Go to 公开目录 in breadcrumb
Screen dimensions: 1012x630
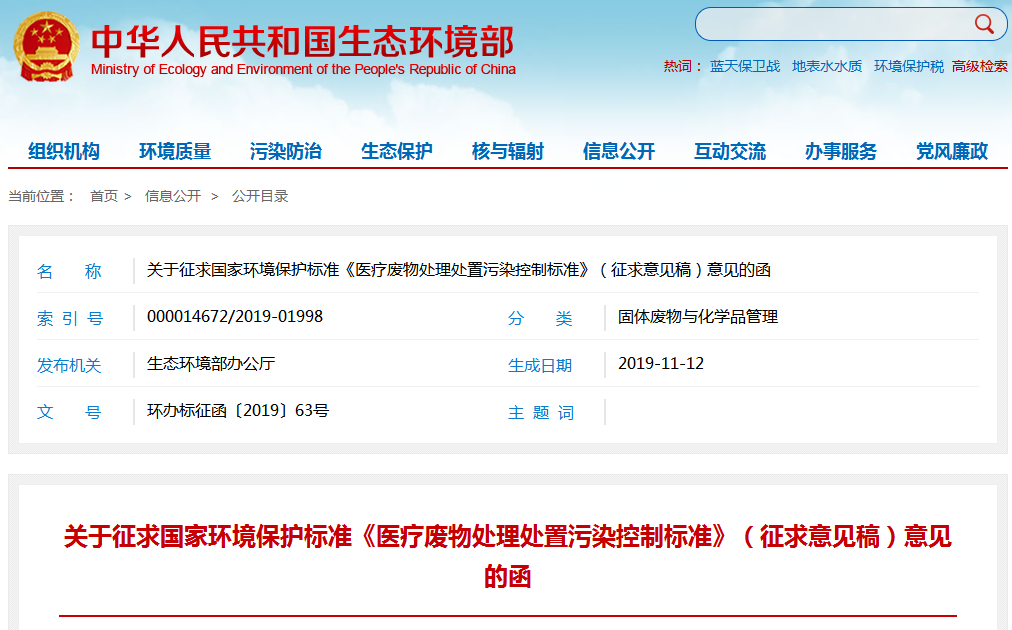click(260, 196)
